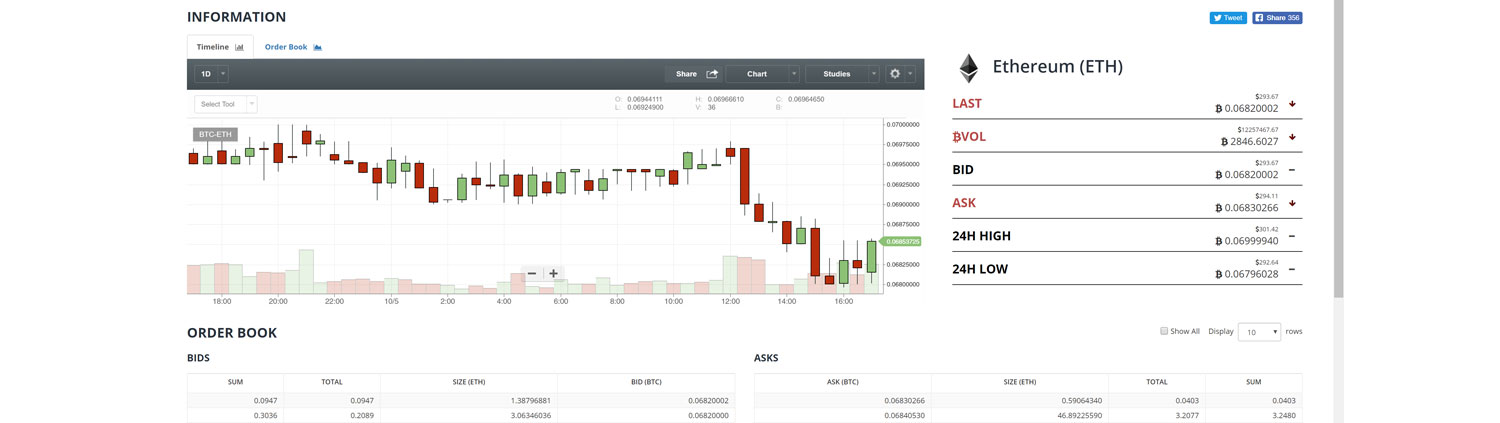Click the ASK (BTC) column header

pyautogui.click(x=843, y=382)
